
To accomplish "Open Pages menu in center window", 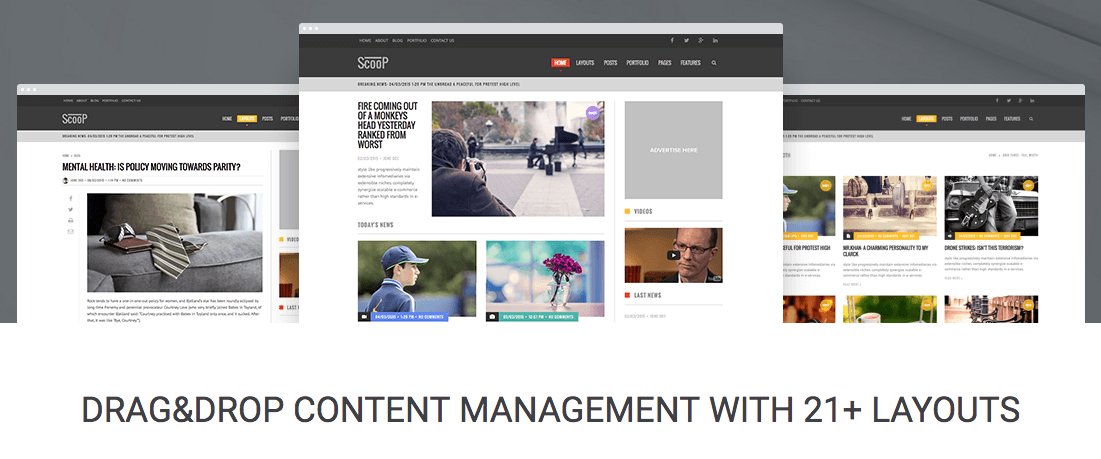I will (x=664, y=62).
